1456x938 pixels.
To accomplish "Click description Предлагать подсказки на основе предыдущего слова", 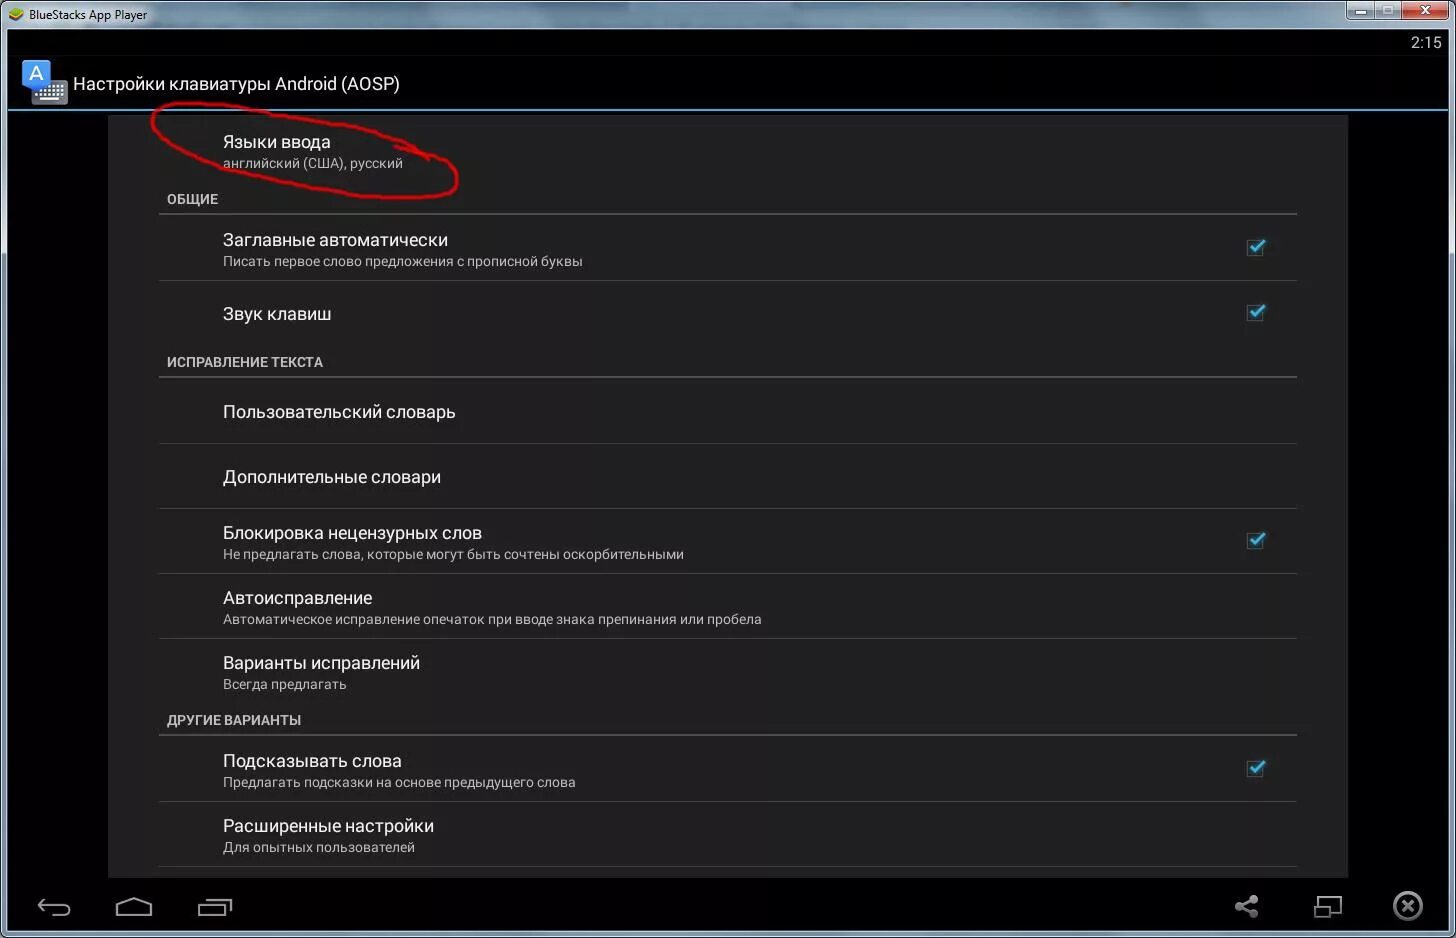I will point(399,783).
